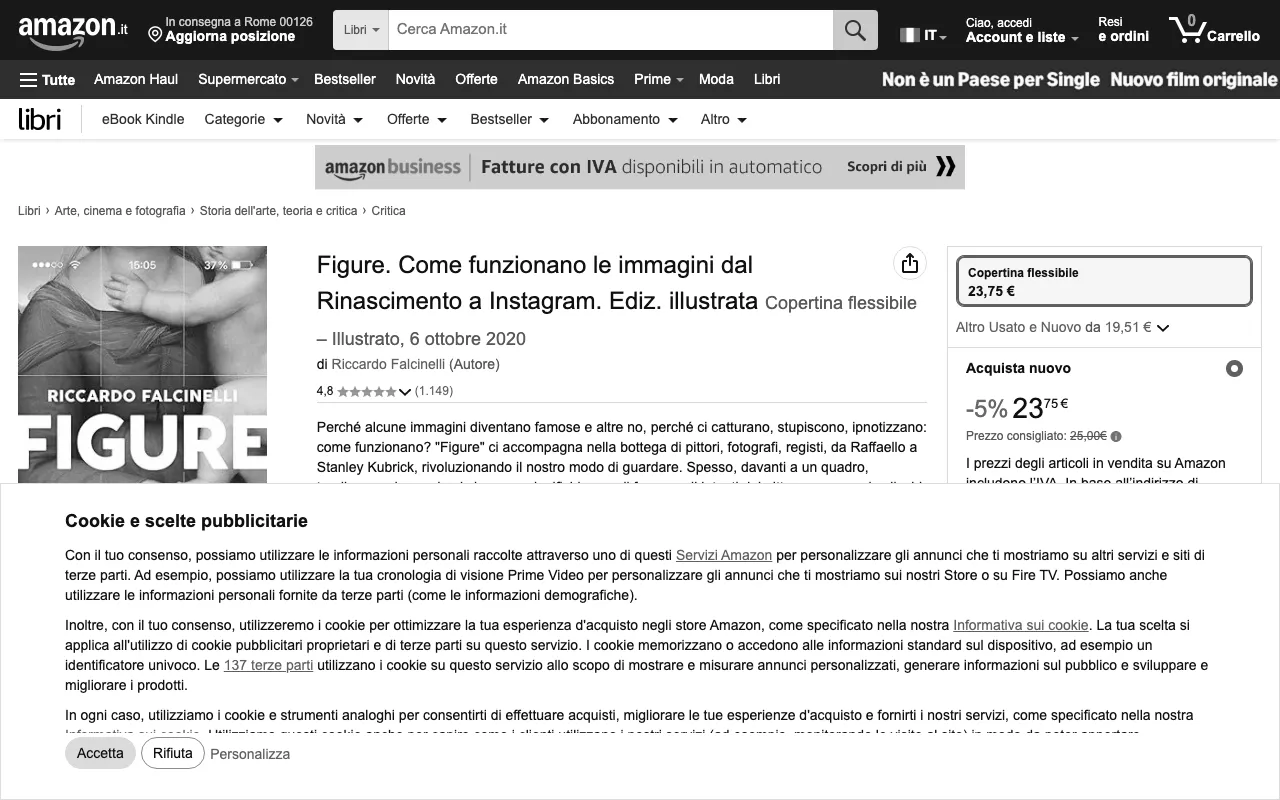Viewport: 1280px width, 800px height.
Task: Open Novità in the top nav bar
Action: click(x=415, y=79)
